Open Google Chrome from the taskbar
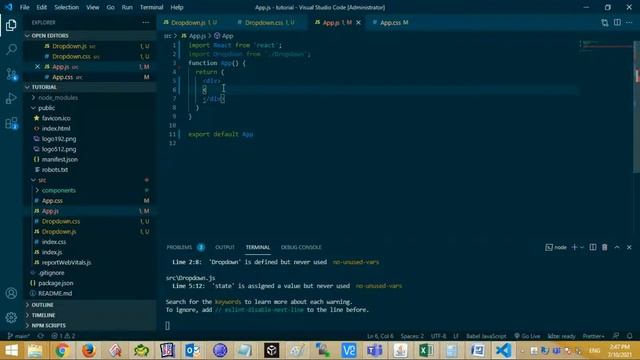Image resolution: width=640 pixels, height=360 pixels. pyautogui.click(x=62, y=350)
